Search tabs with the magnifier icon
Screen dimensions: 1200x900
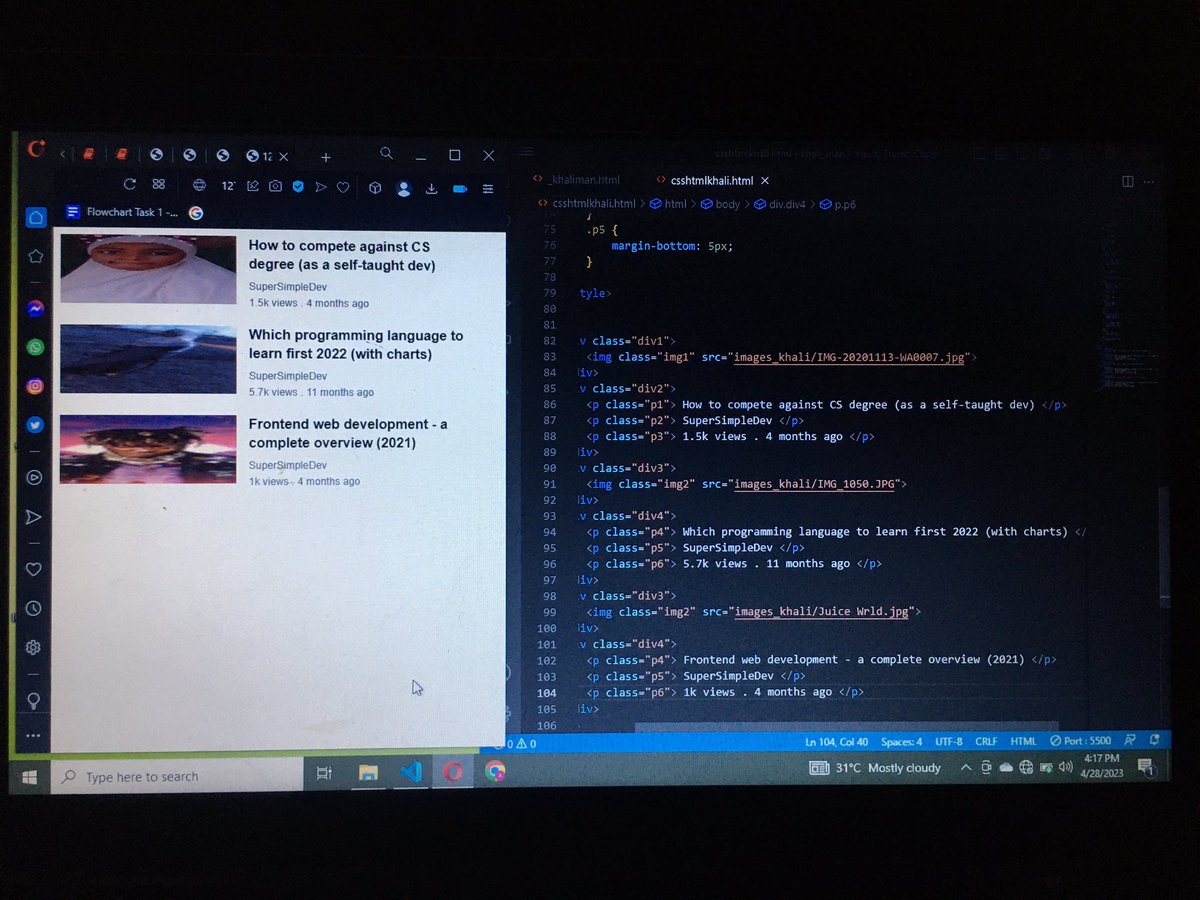(x=386, y=153)
